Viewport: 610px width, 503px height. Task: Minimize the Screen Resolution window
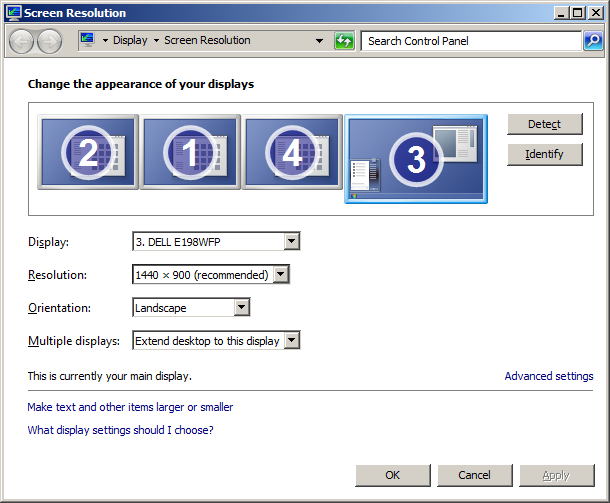point(561,13)
